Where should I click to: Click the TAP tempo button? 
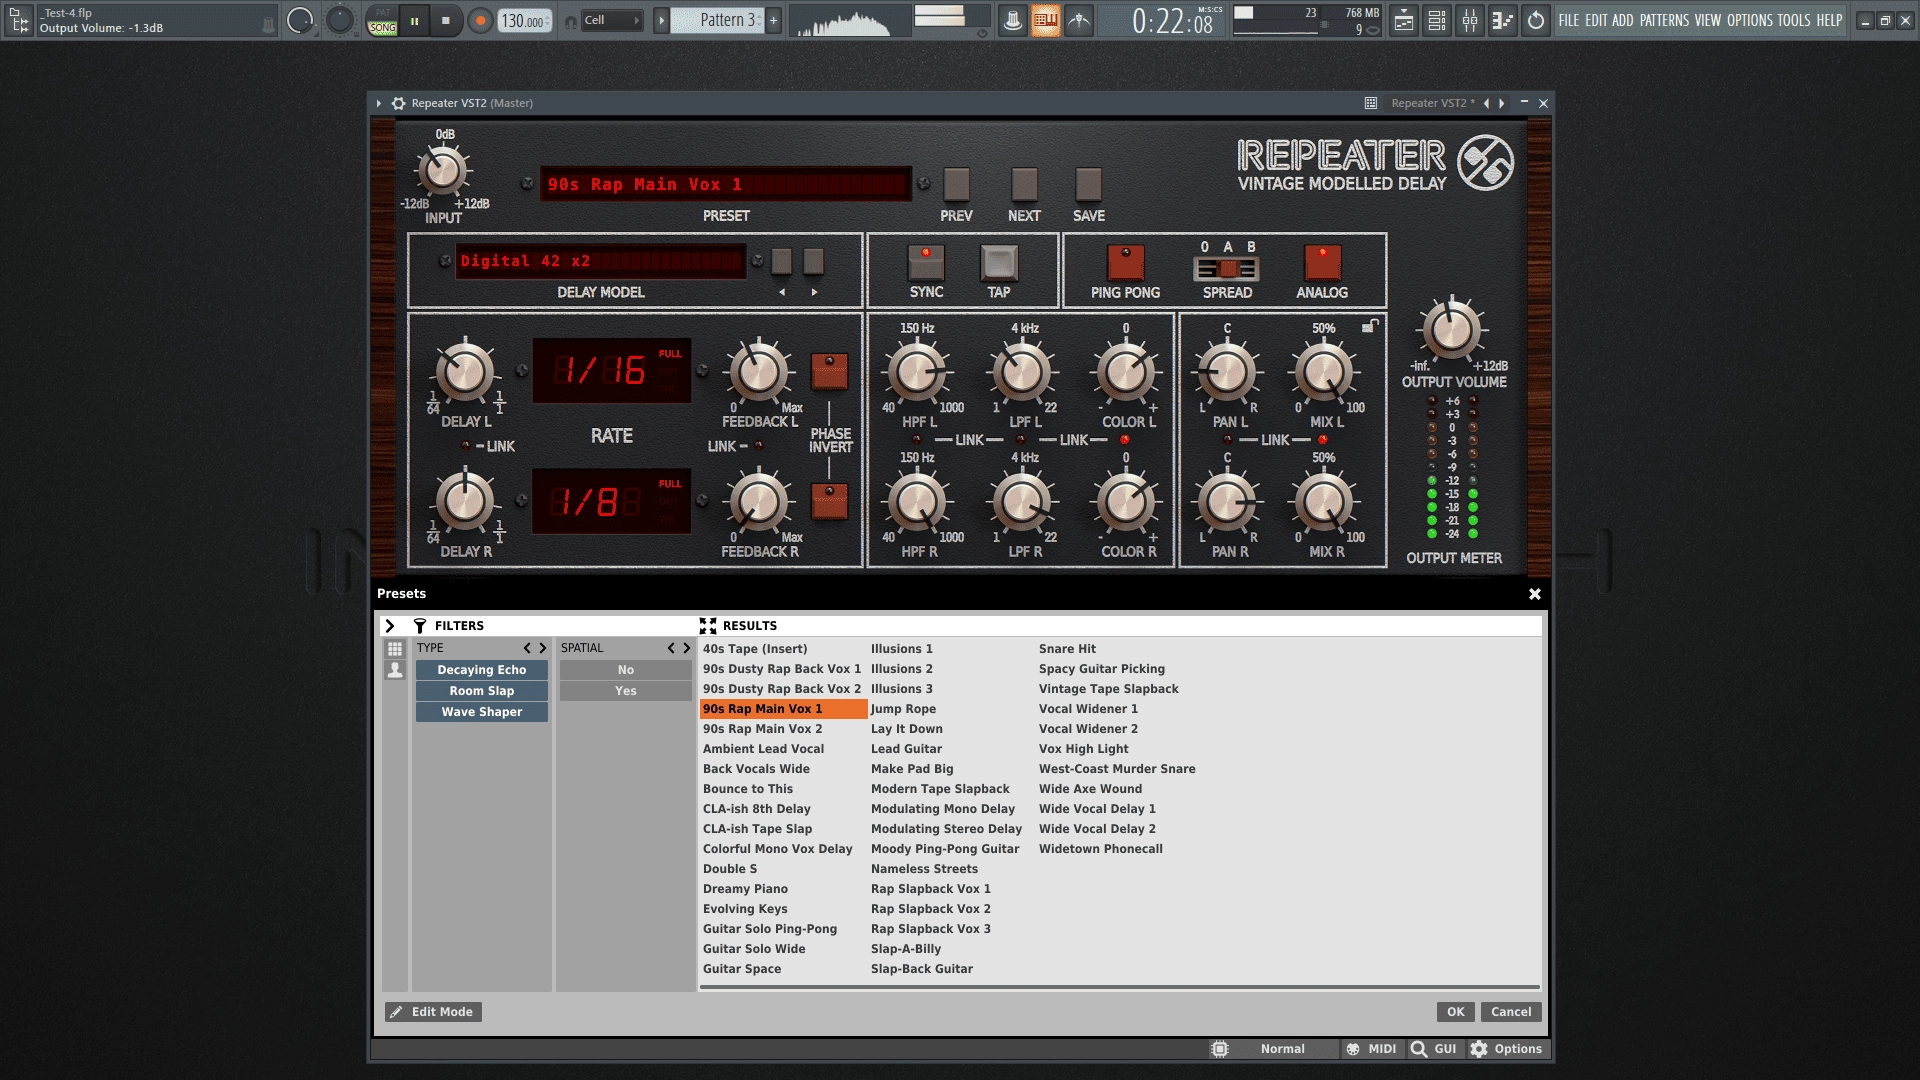(x=999, y=262)
